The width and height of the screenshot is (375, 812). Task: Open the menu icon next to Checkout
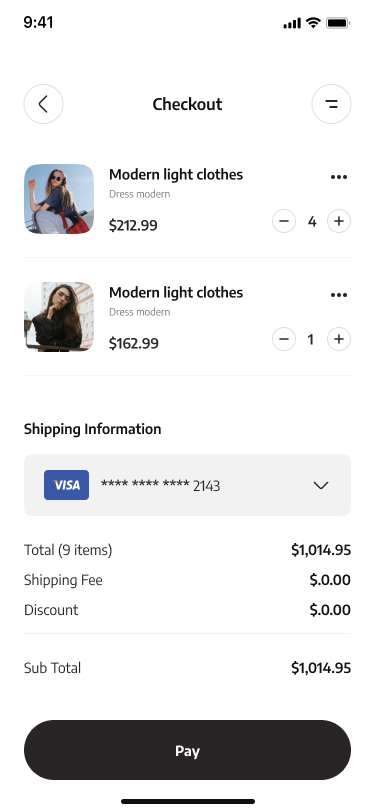pyautogui.click(x=331, y=104)
